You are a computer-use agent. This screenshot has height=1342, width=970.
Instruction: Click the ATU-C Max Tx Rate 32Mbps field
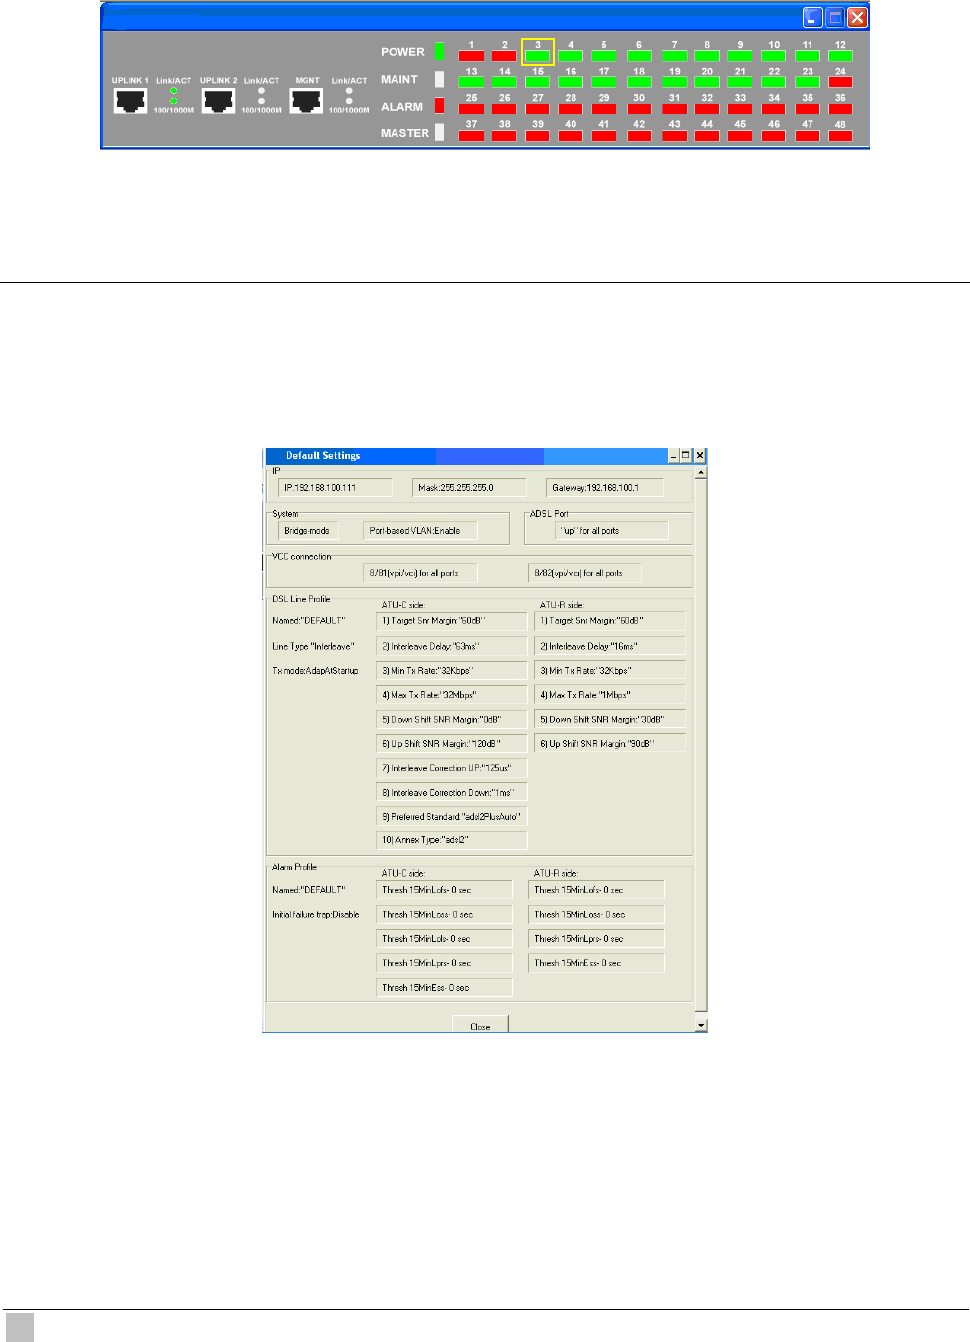452,695
